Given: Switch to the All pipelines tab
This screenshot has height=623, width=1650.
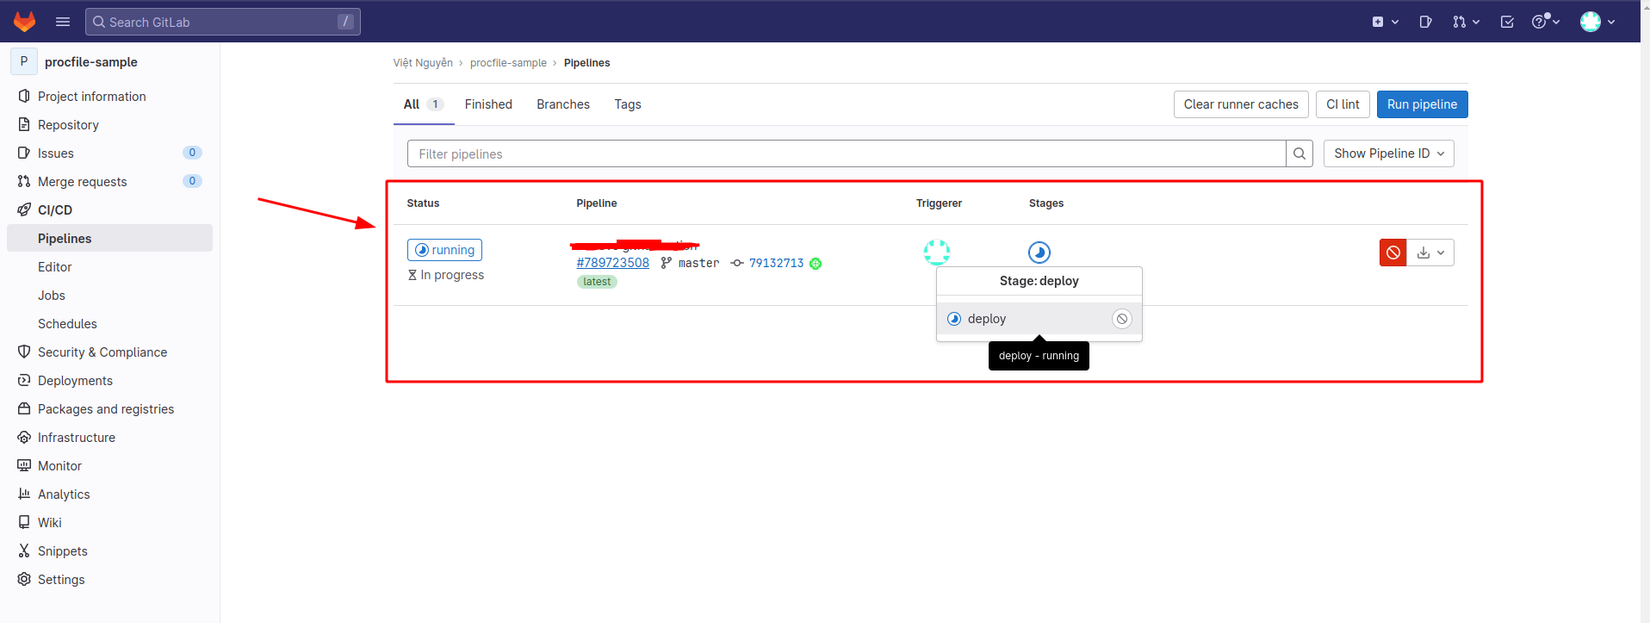Looking at the screenshot, I should click(423, 104).
